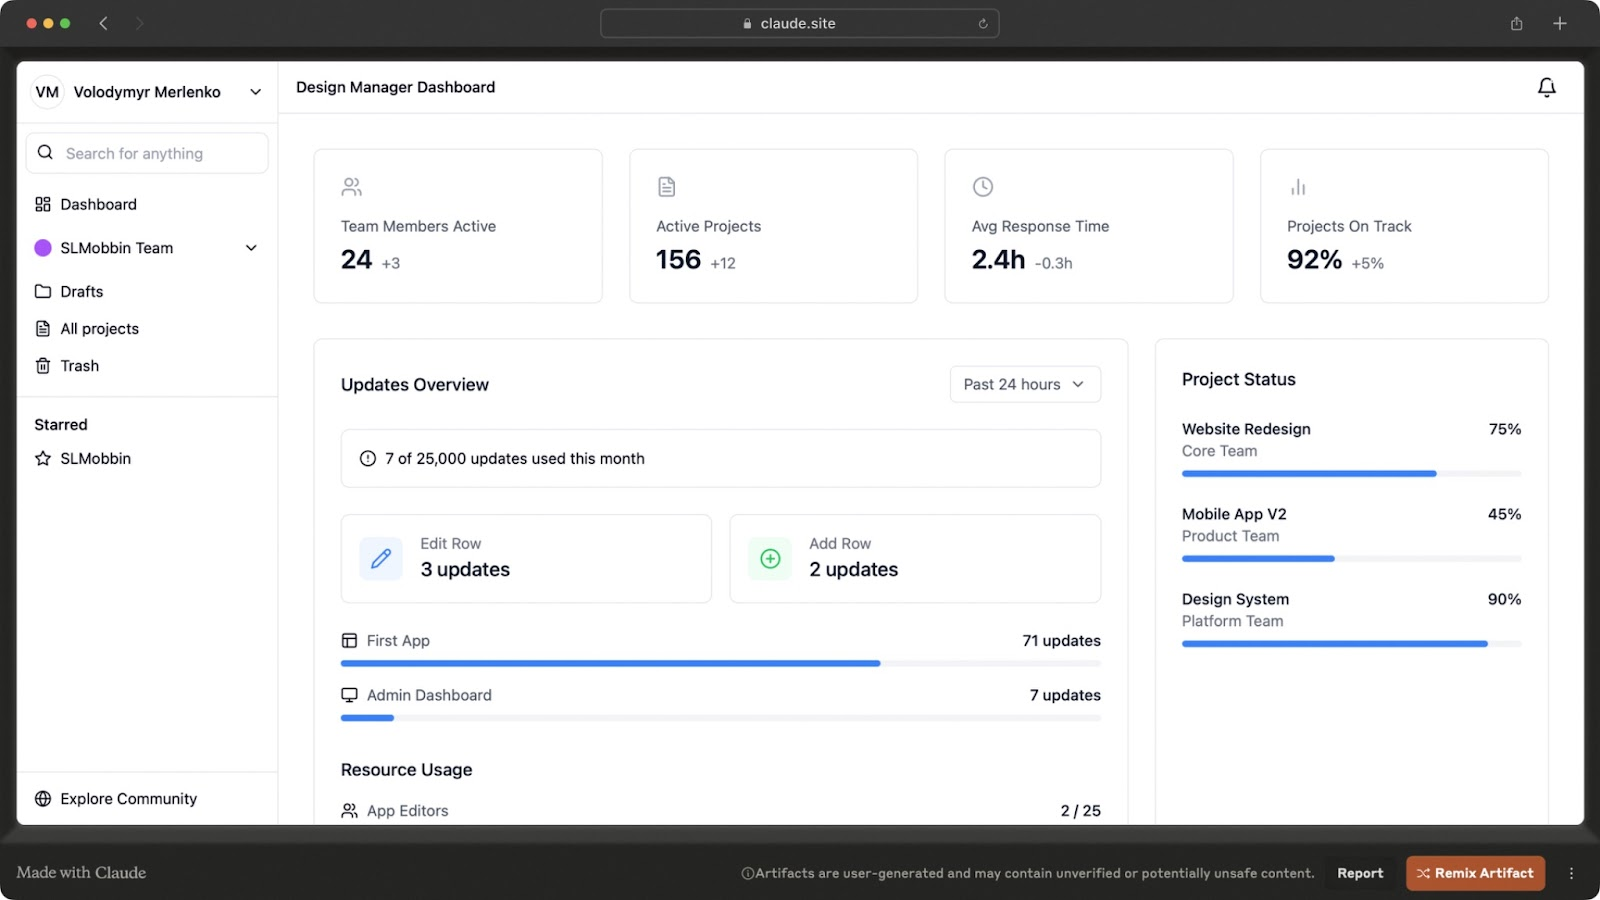Click the star icon beside SLMobbin
Screen dimensions: 1600x900
coord(43,459)
